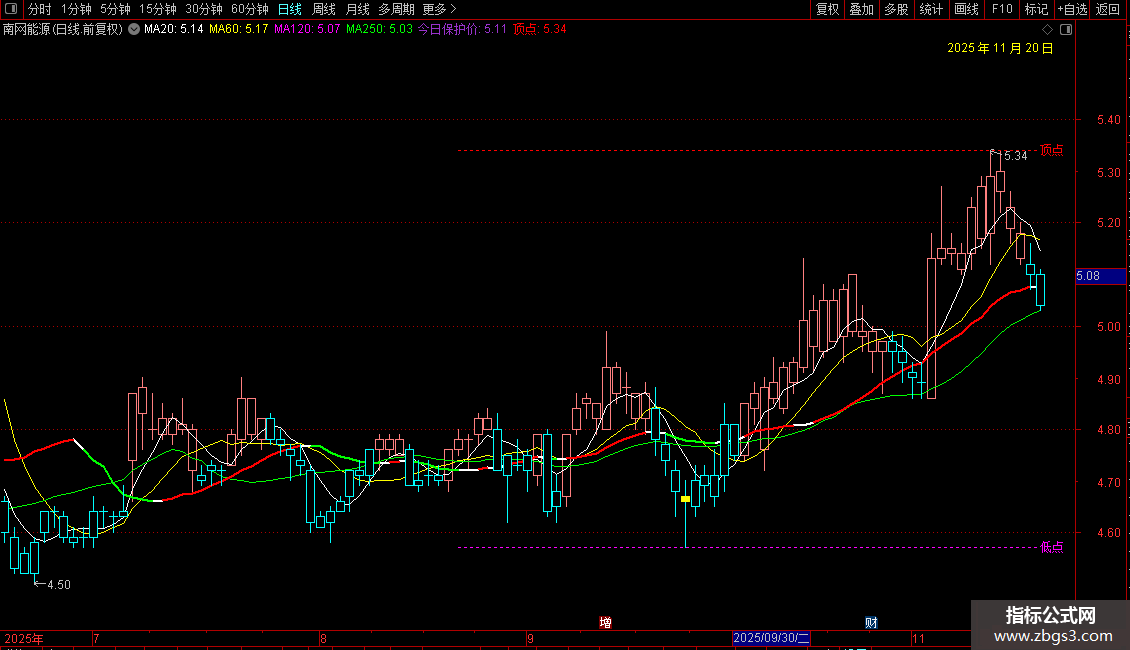The height and width of the screenshot is (650, 1130).
Task: Open the 统计 statistics tool
Action: tap(931, 9)
